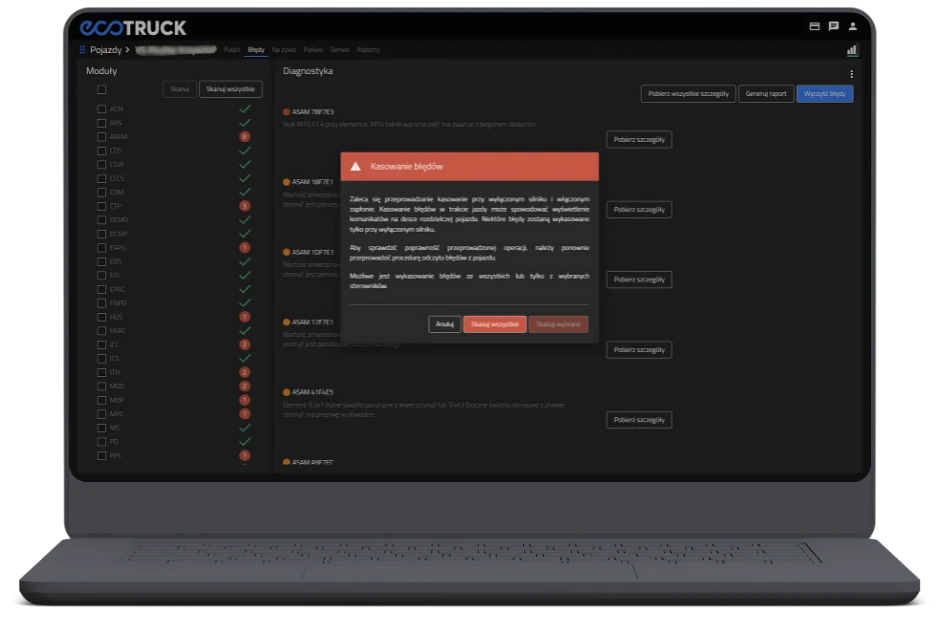
Task: Click the signal strength bars icon
Action: pos(852,49)
